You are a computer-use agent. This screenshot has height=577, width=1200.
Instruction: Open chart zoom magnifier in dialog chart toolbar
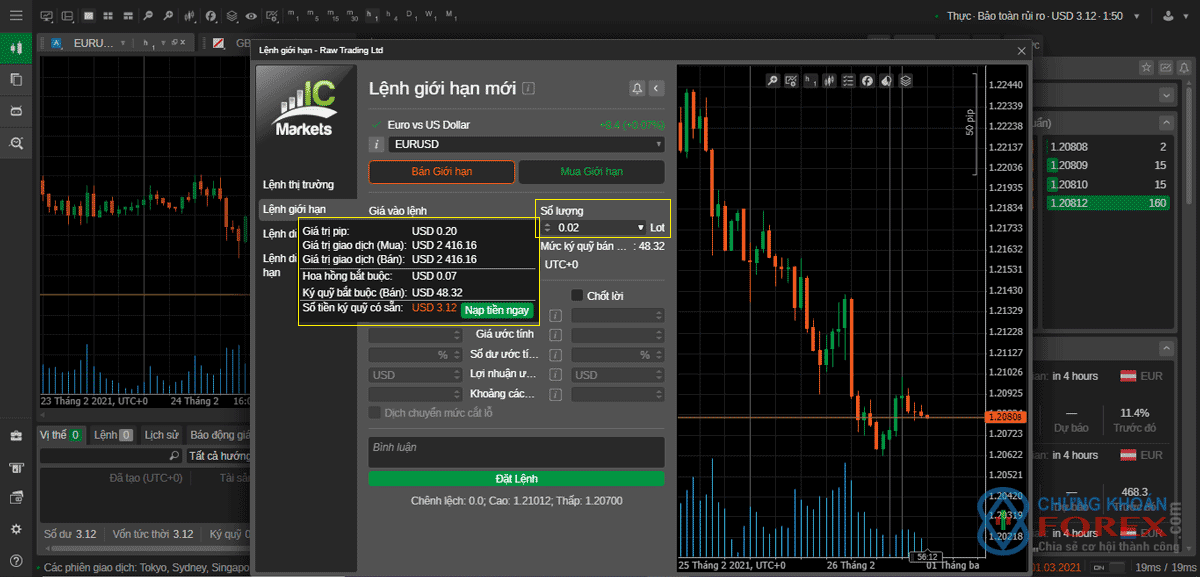772,80
